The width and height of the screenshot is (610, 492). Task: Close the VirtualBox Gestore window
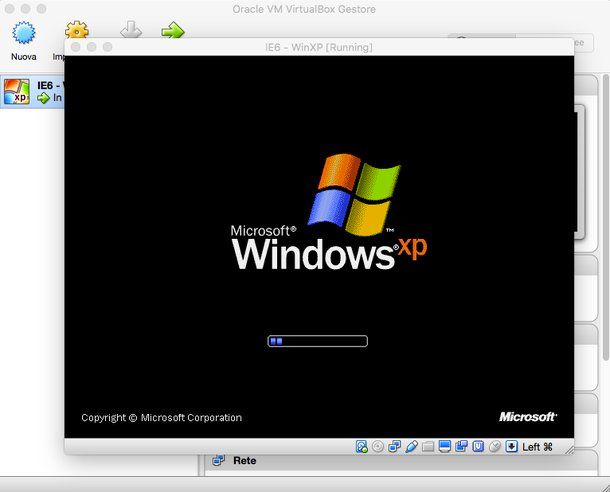[9, 9]
